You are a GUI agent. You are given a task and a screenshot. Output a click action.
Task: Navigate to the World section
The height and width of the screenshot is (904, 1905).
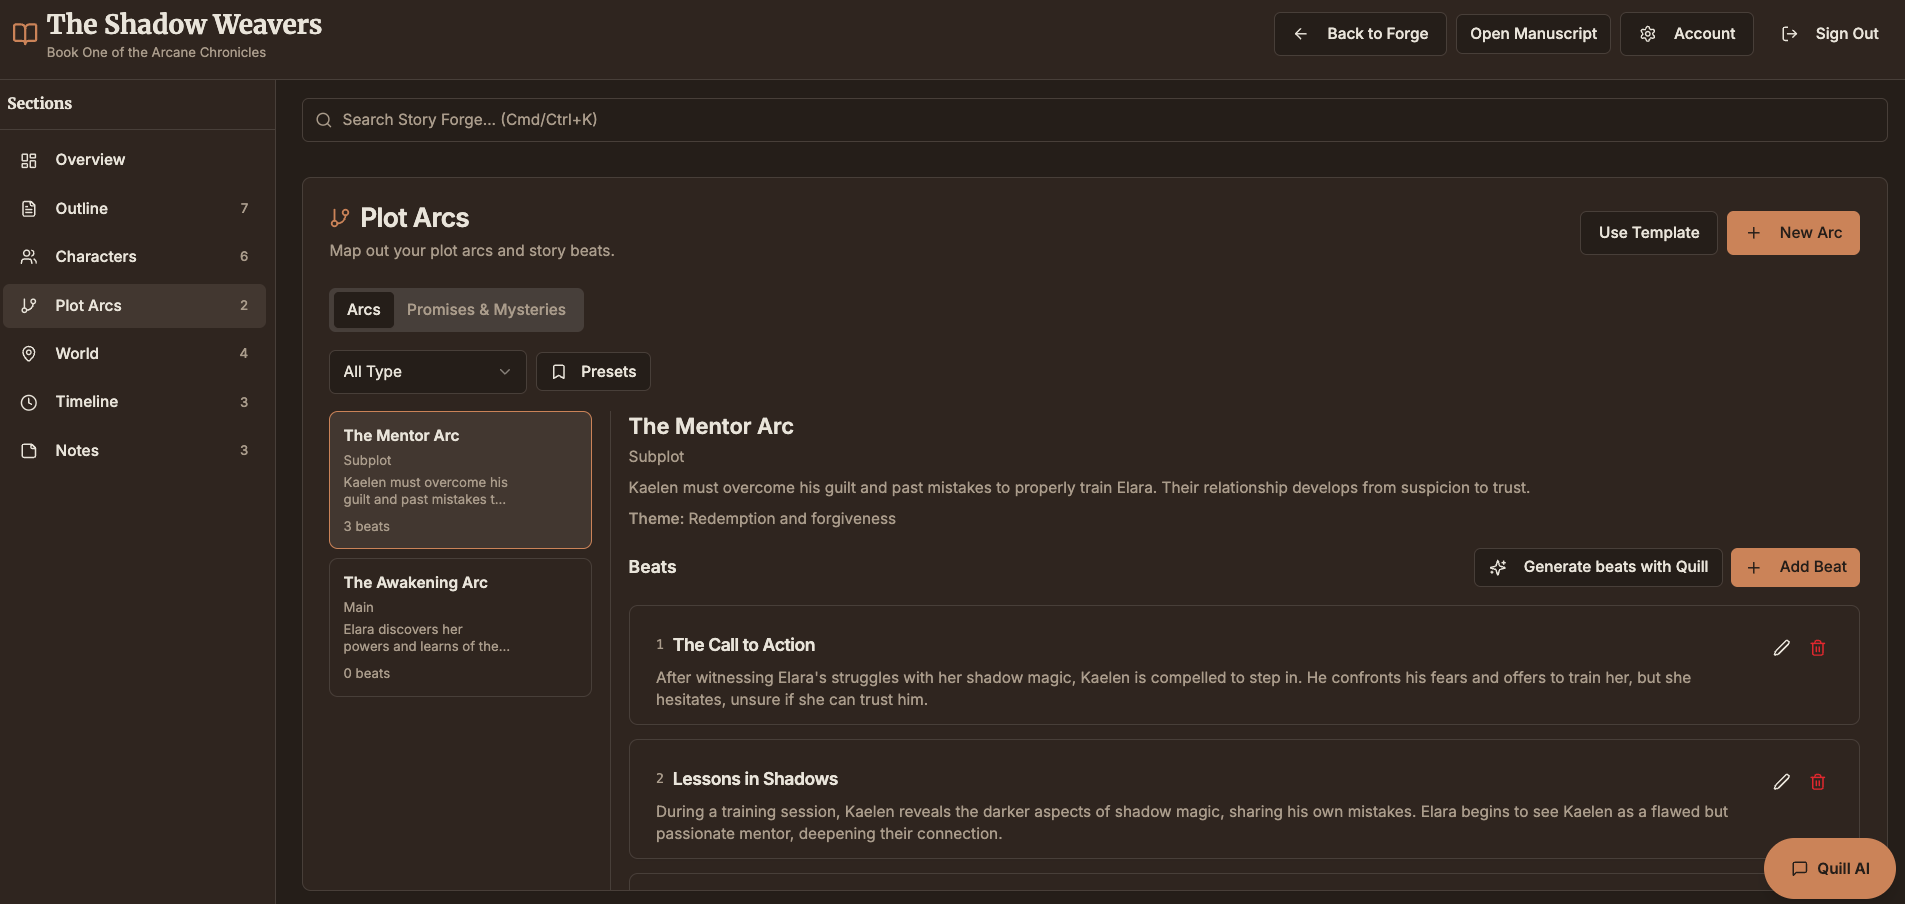point(134,354)
